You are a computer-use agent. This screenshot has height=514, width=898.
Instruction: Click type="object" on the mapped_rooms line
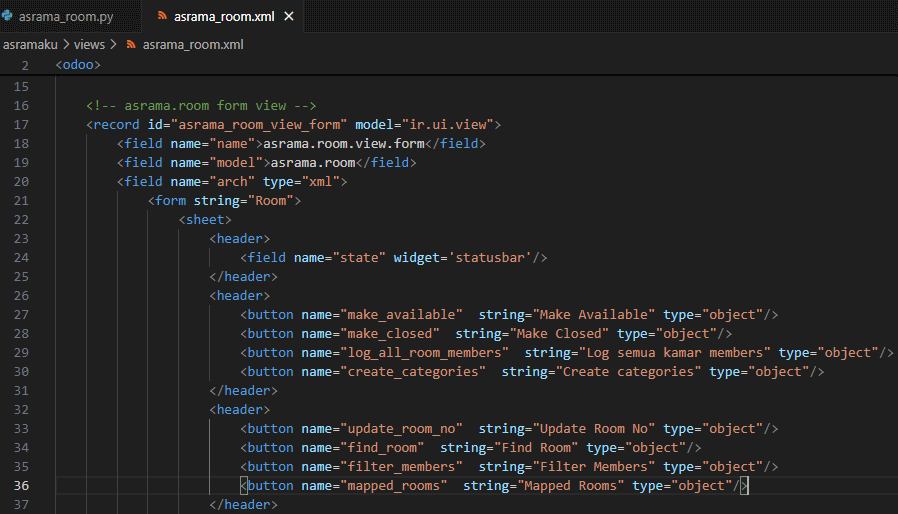[x=682, y=485]
